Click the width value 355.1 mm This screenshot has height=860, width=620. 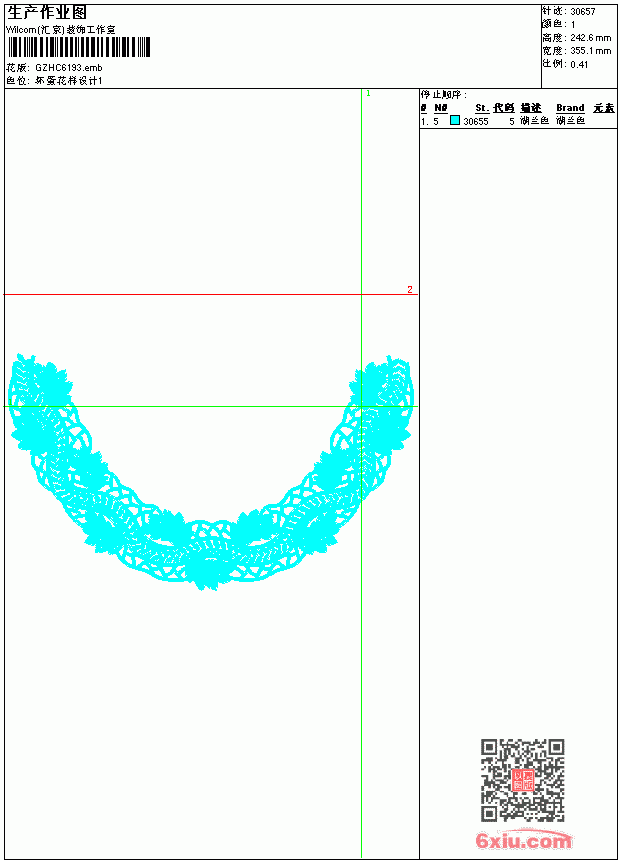click(x=590, y=51)
